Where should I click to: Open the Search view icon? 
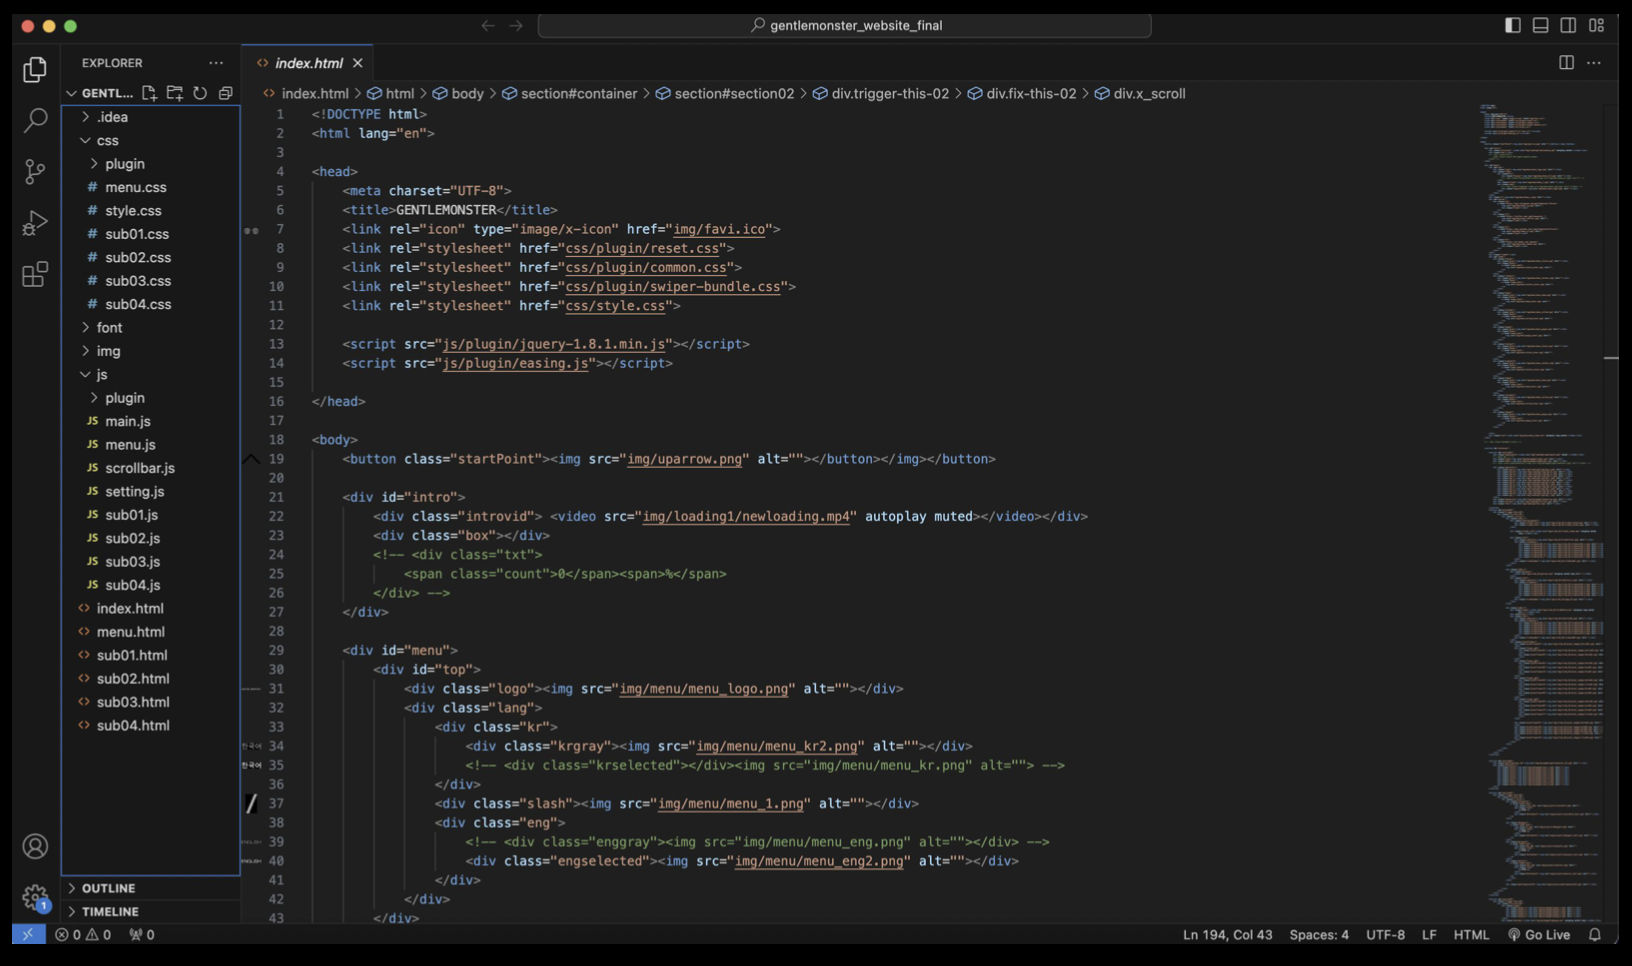[x=35, y=121]
